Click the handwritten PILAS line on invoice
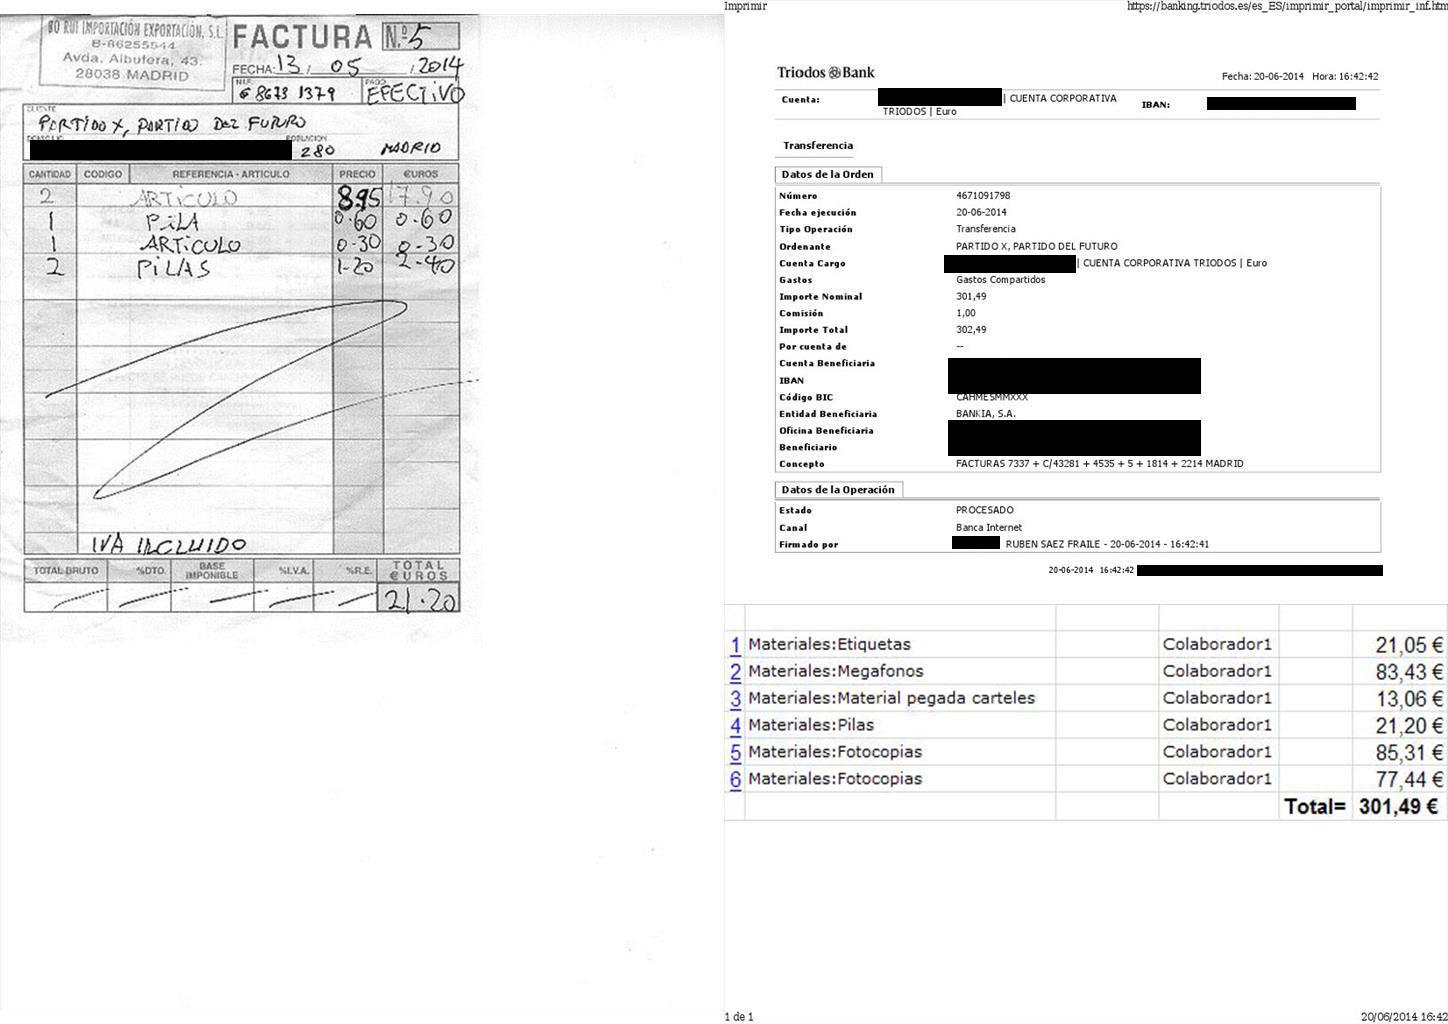The height and width of the screenshot is (1024, 1448). tap(174, 269)
